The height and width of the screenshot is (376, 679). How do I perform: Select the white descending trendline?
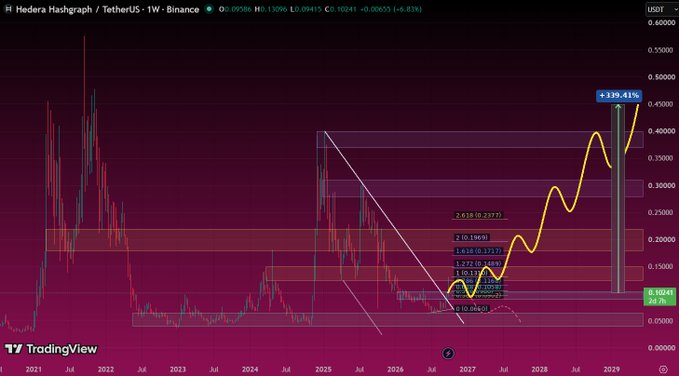(394, 227)
